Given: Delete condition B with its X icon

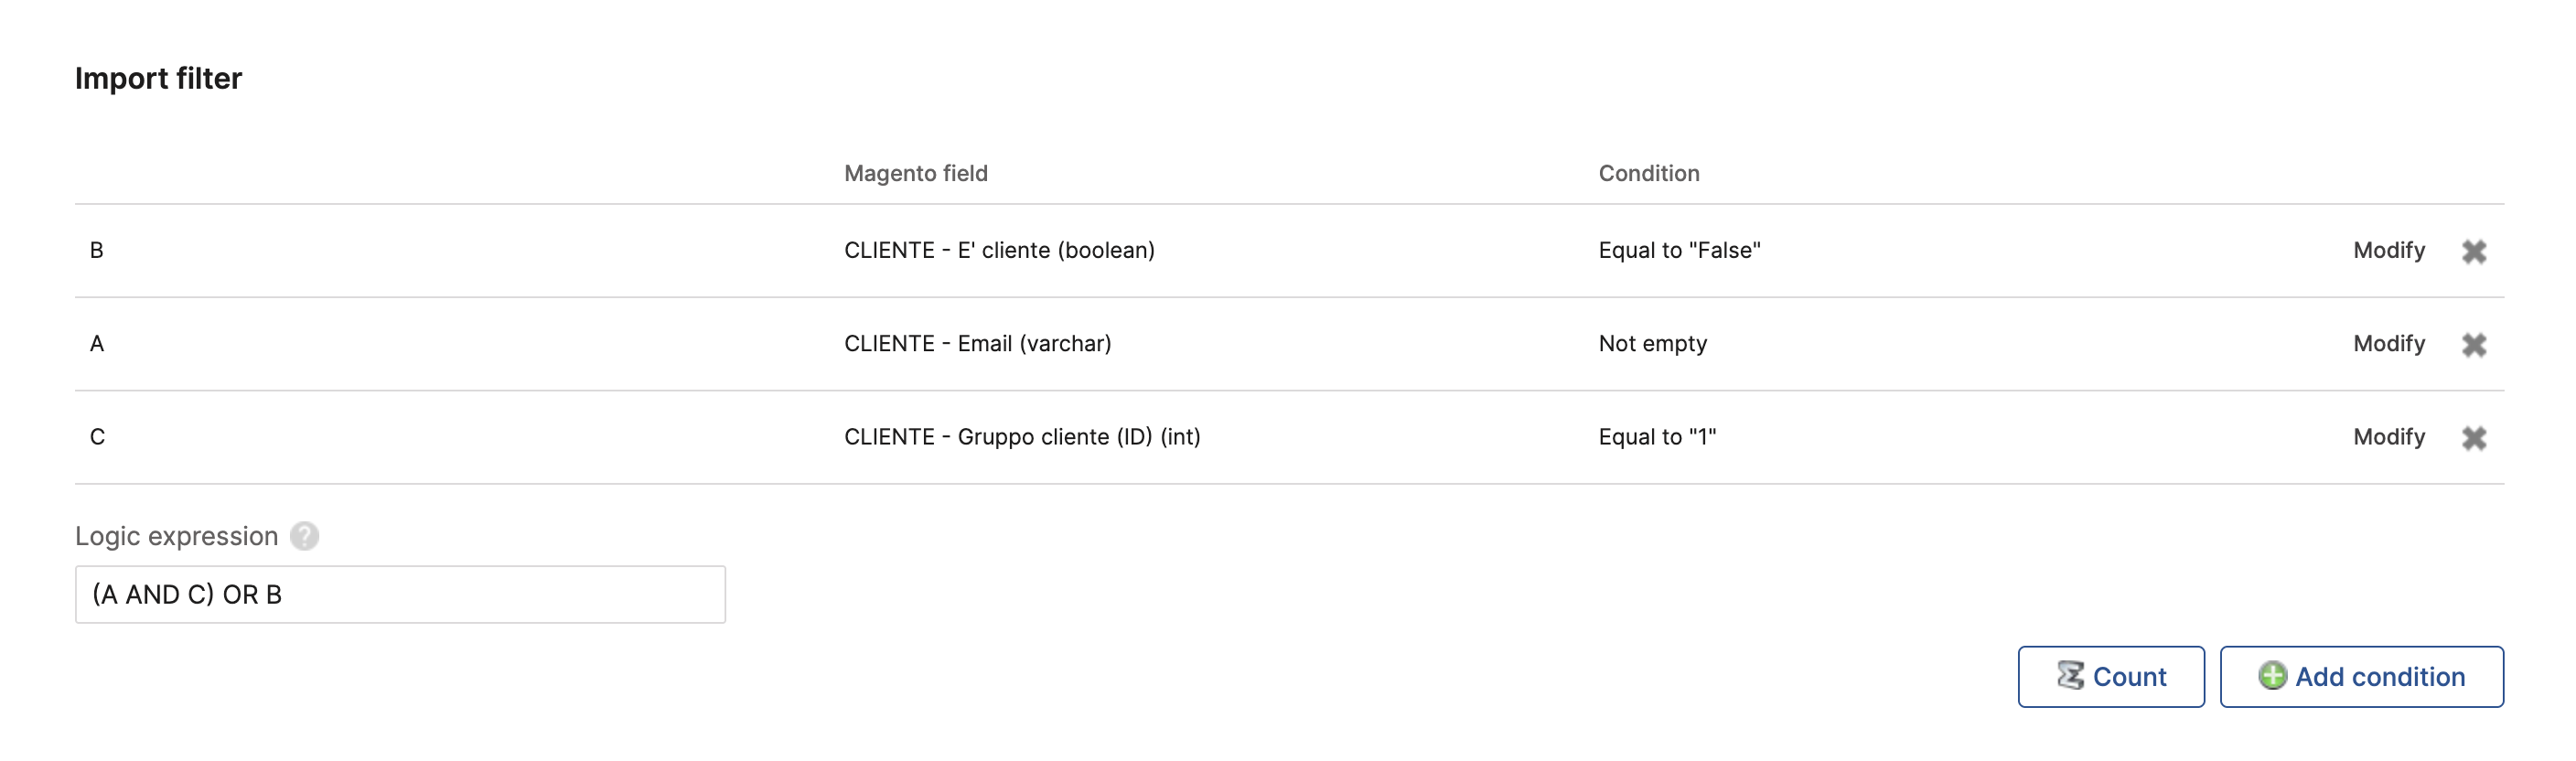Looking at the screenshot, I should point(2473,251).
